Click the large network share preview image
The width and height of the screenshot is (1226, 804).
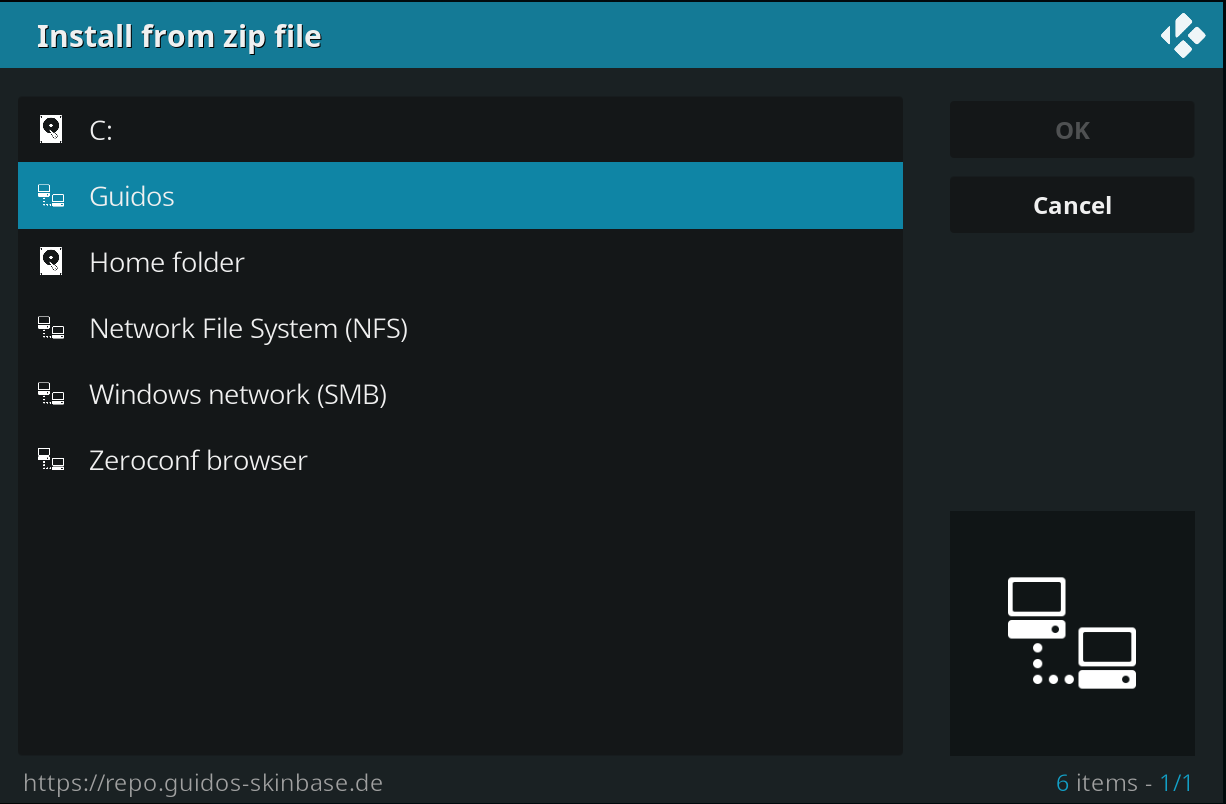(x=1072, y=633)
